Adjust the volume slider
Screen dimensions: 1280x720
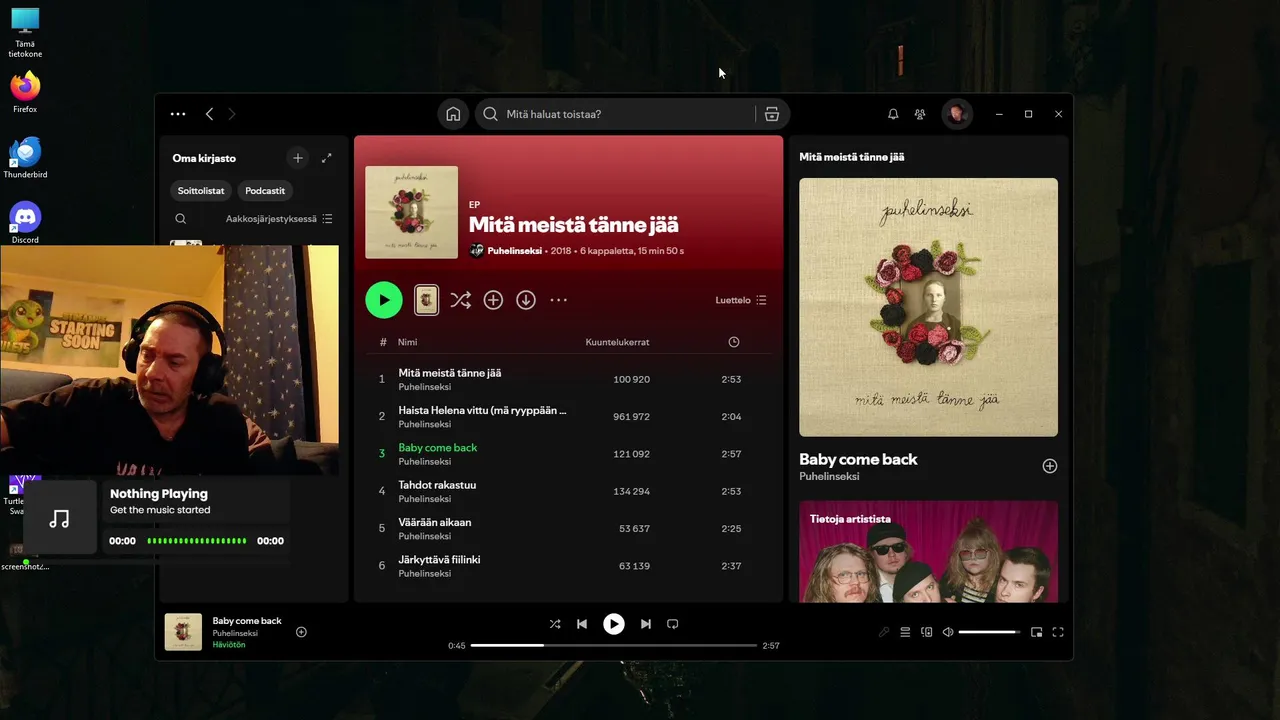click(990, 632)
